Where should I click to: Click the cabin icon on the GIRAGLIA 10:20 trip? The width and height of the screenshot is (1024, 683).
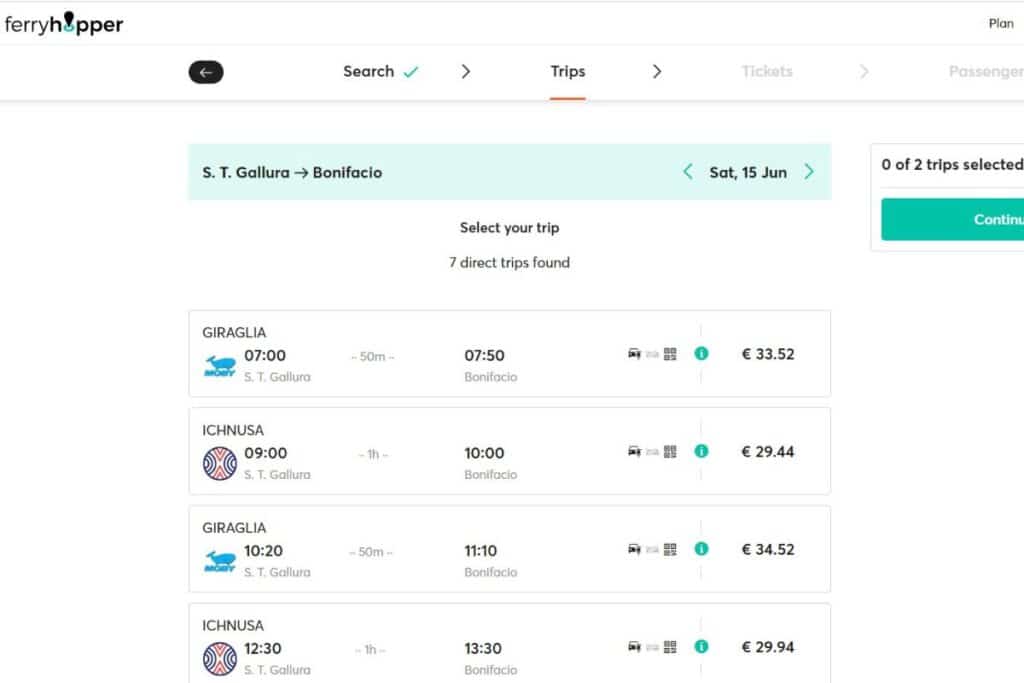(x=651, y=549)
